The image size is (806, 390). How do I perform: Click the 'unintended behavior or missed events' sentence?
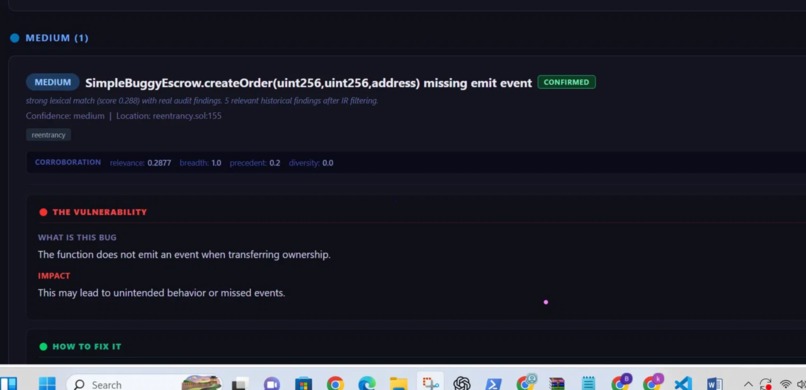(x=161, y=293)
